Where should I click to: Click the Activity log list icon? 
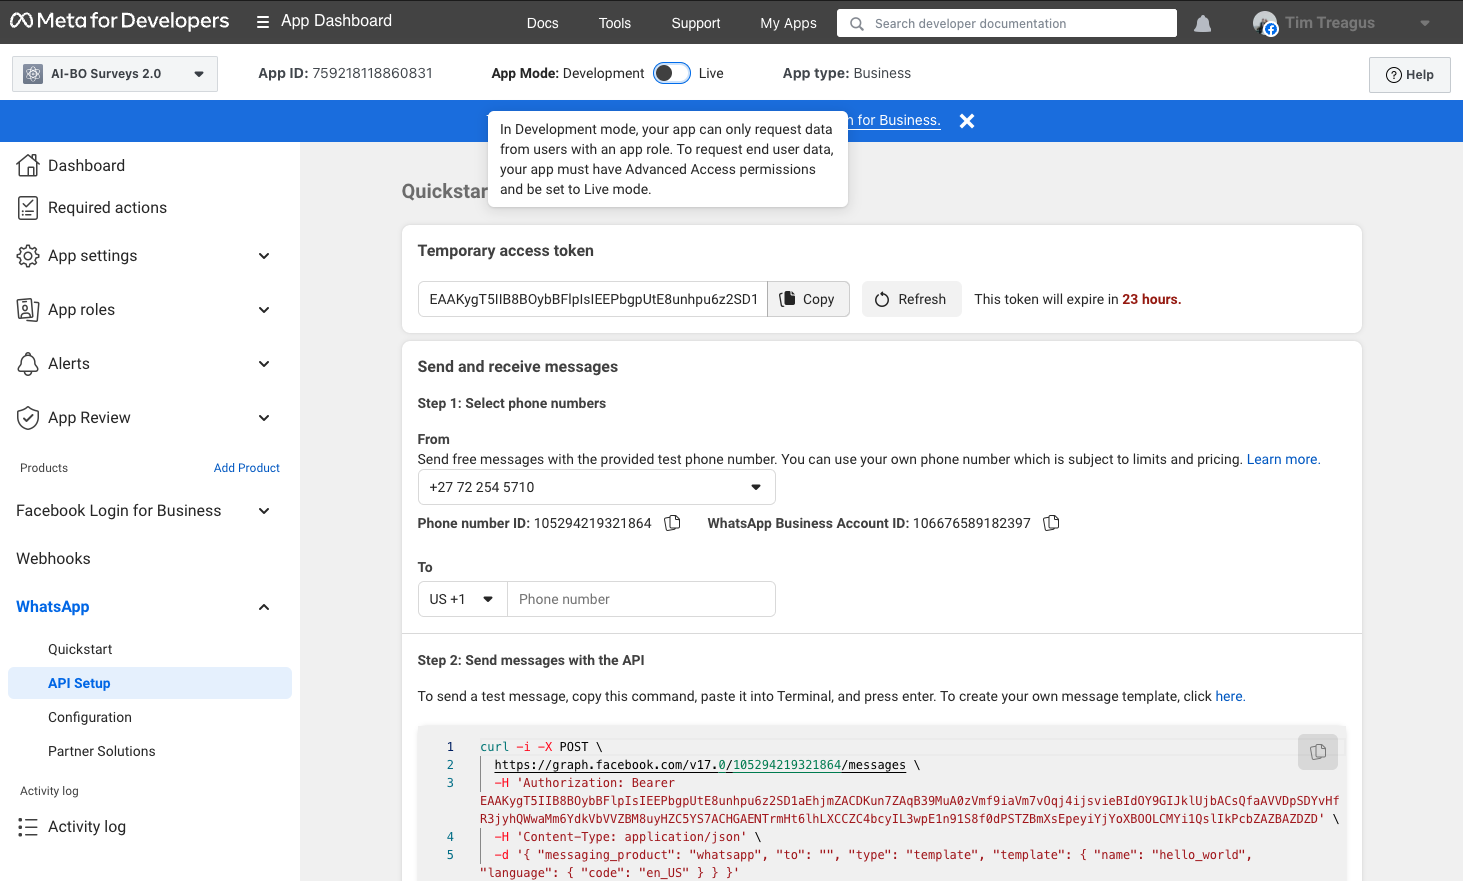(28, 827)
